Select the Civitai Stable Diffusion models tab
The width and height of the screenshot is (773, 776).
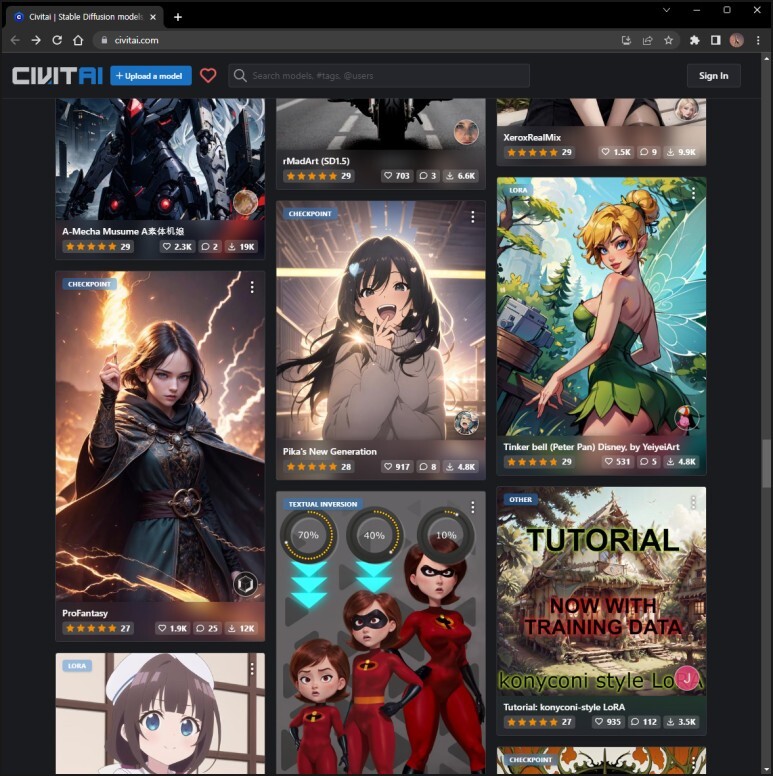point(84,17)
